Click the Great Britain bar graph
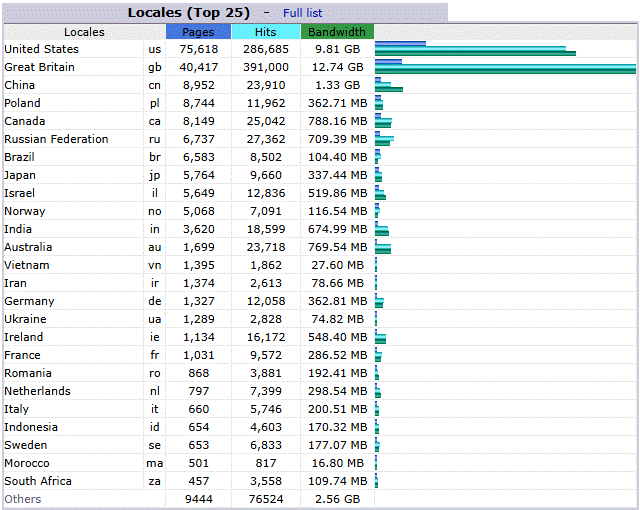This screenshot has height=510, width=640. [505, 67]
